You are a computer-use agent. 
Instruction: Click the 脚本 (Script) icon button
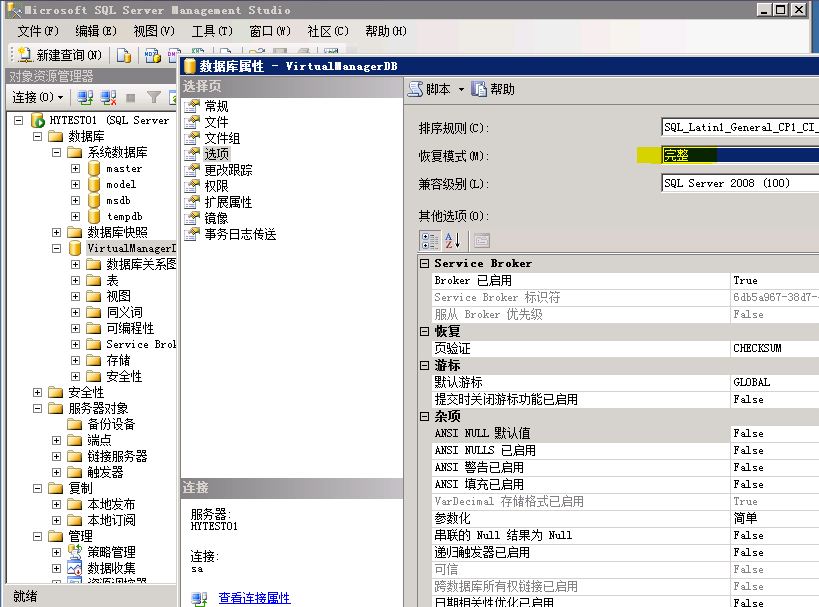(416, 89)
